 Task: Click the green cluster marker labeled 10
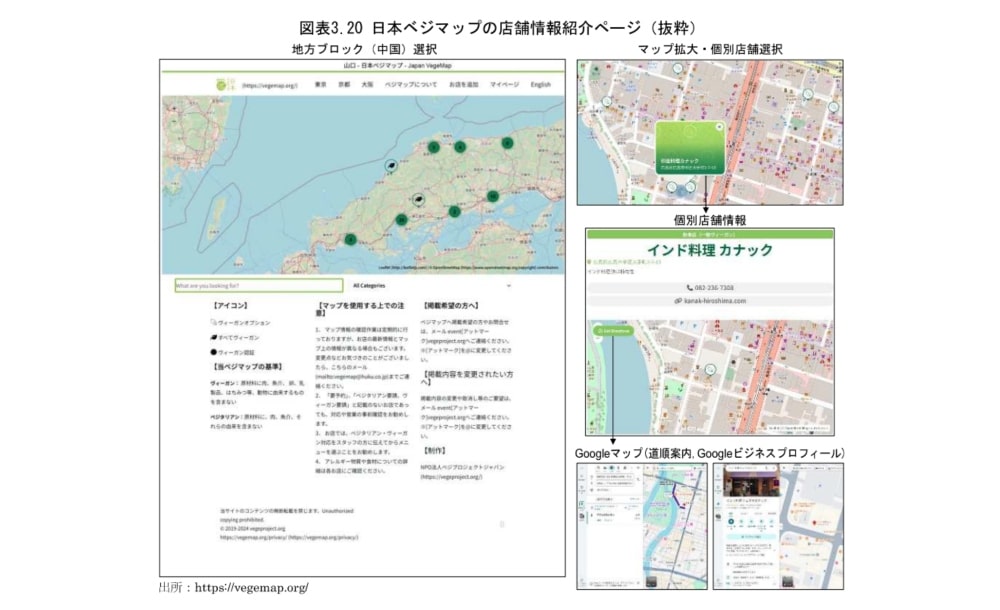[x=492, y=196]
